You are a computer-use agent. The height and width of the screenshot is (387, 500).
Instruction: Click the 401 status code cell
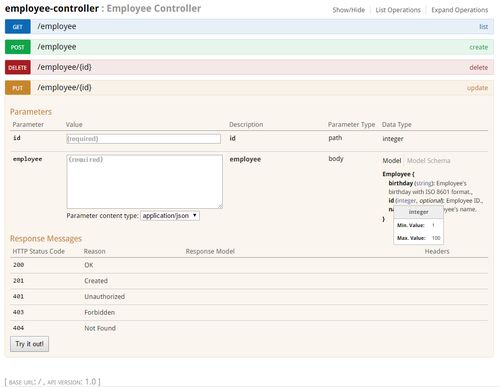(18, 296)
